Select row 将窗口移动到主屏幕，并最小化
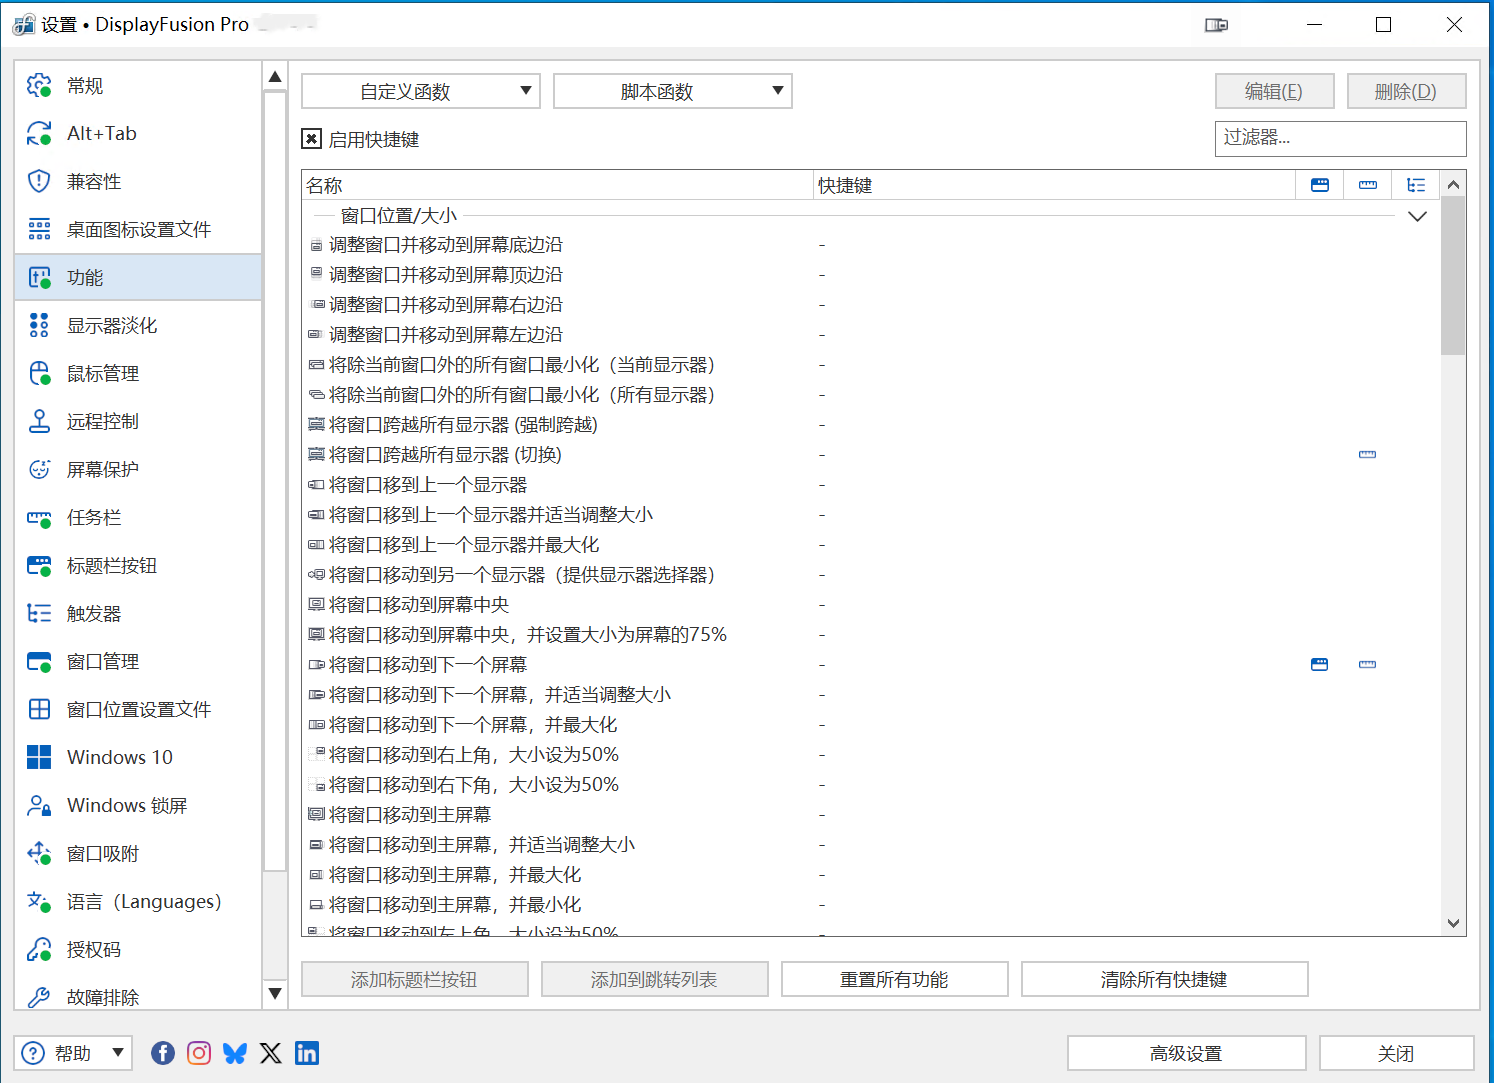The image size is (1494, 1083). coord(871,905)
